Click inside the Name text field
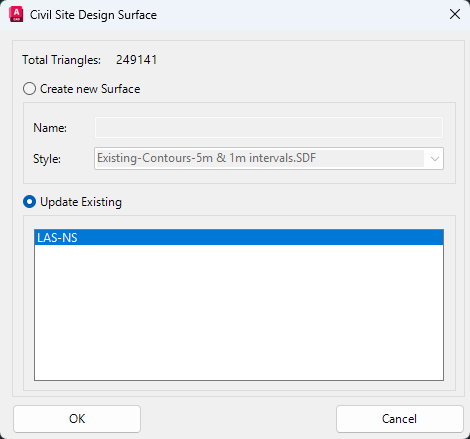 click(269, 127)
